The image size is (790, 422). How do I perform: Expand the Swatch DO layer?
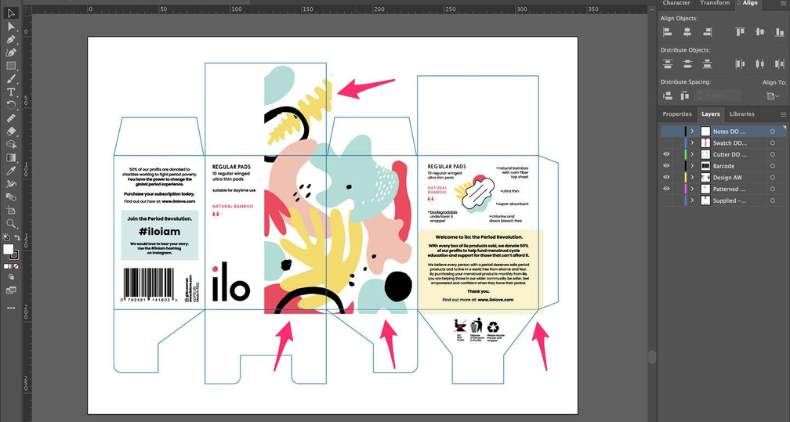point(692,143)
